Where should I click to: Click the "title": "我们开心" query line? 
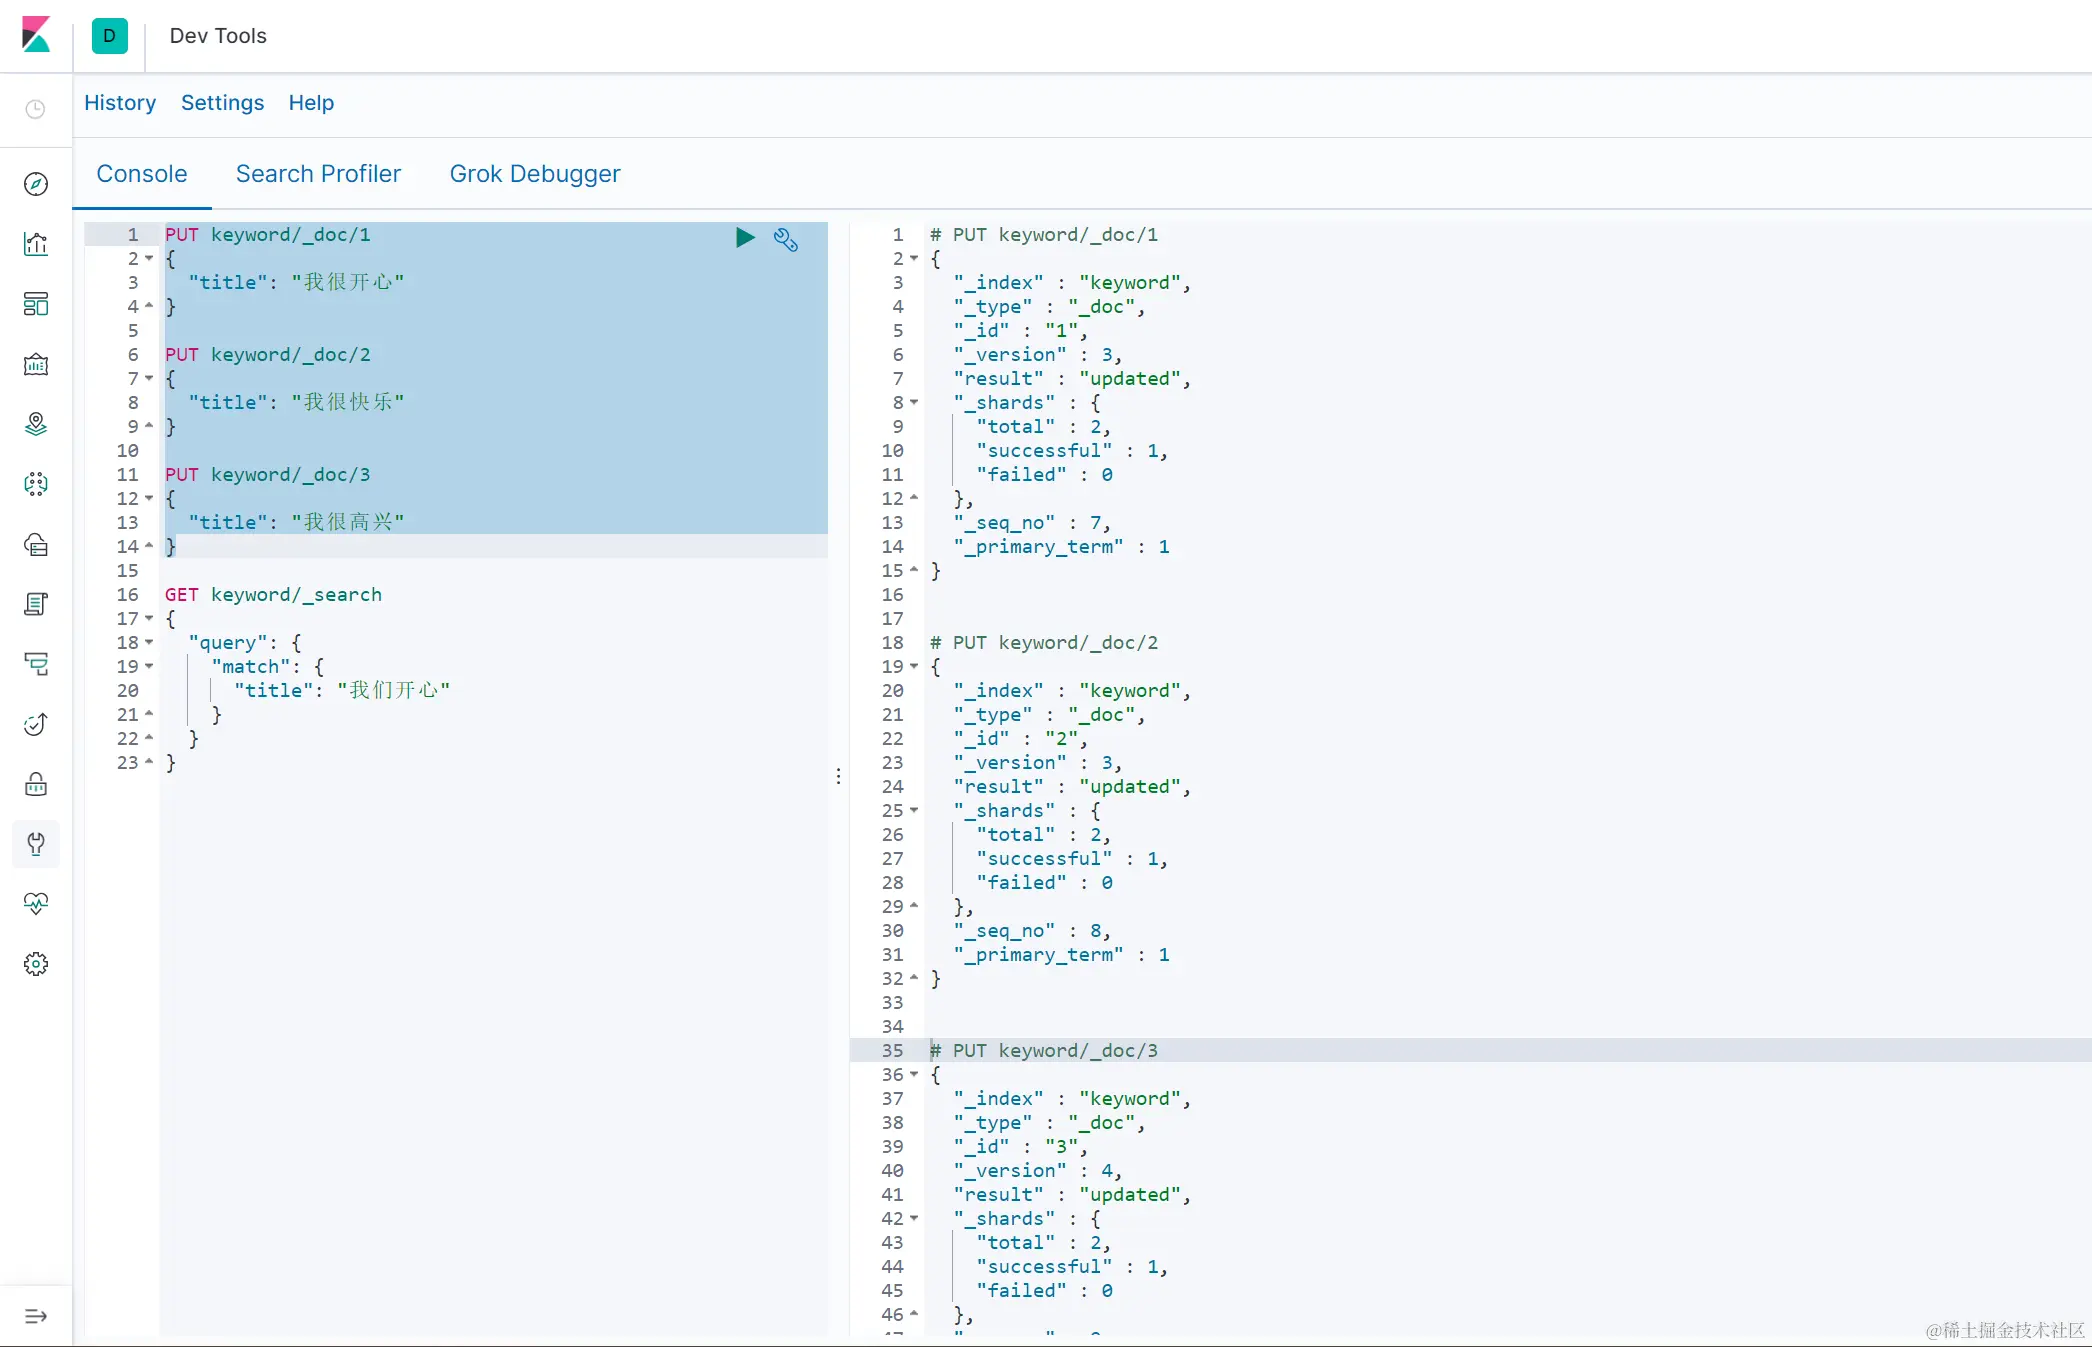point(342,690)
